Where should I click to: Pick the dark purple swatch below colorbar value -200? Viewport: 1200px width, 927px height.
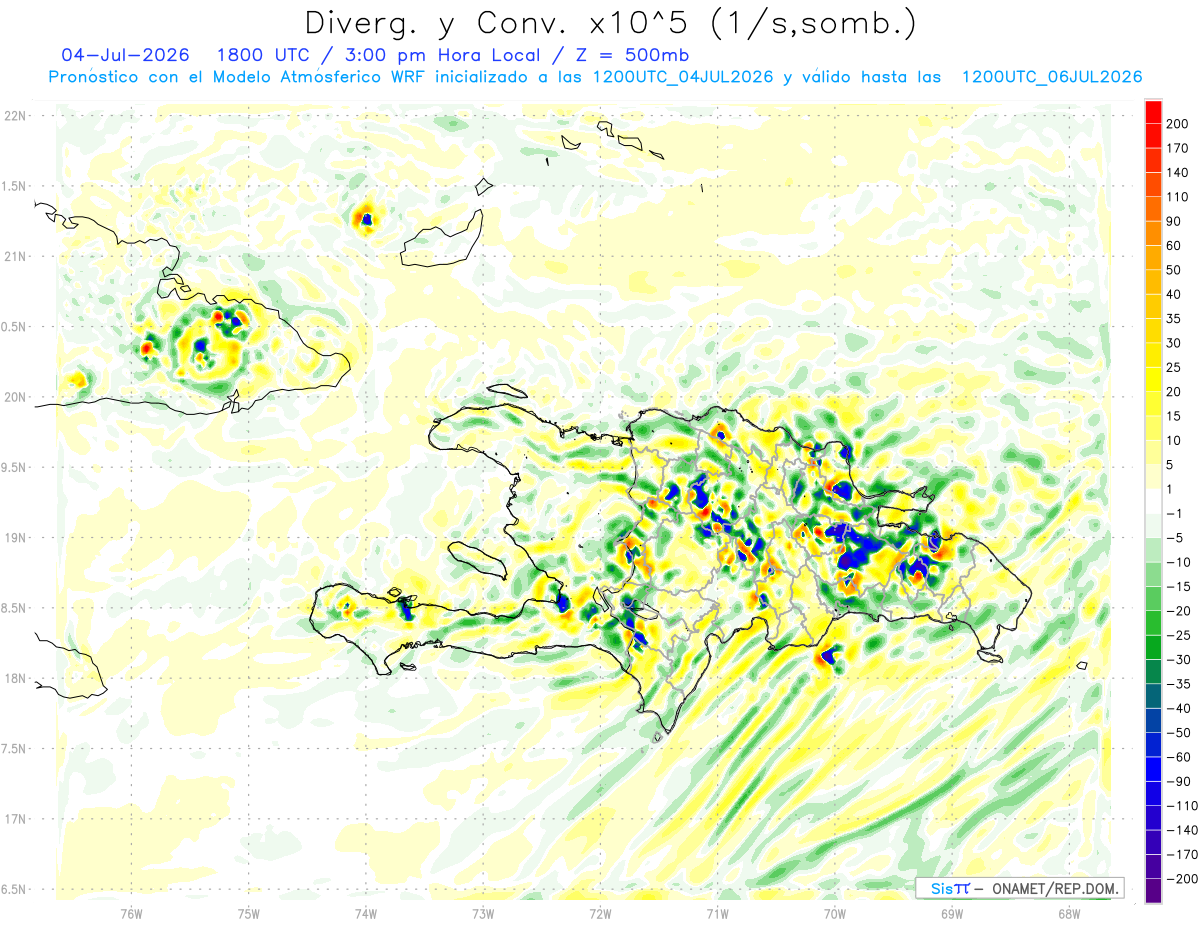click(x=1153, y=890)
